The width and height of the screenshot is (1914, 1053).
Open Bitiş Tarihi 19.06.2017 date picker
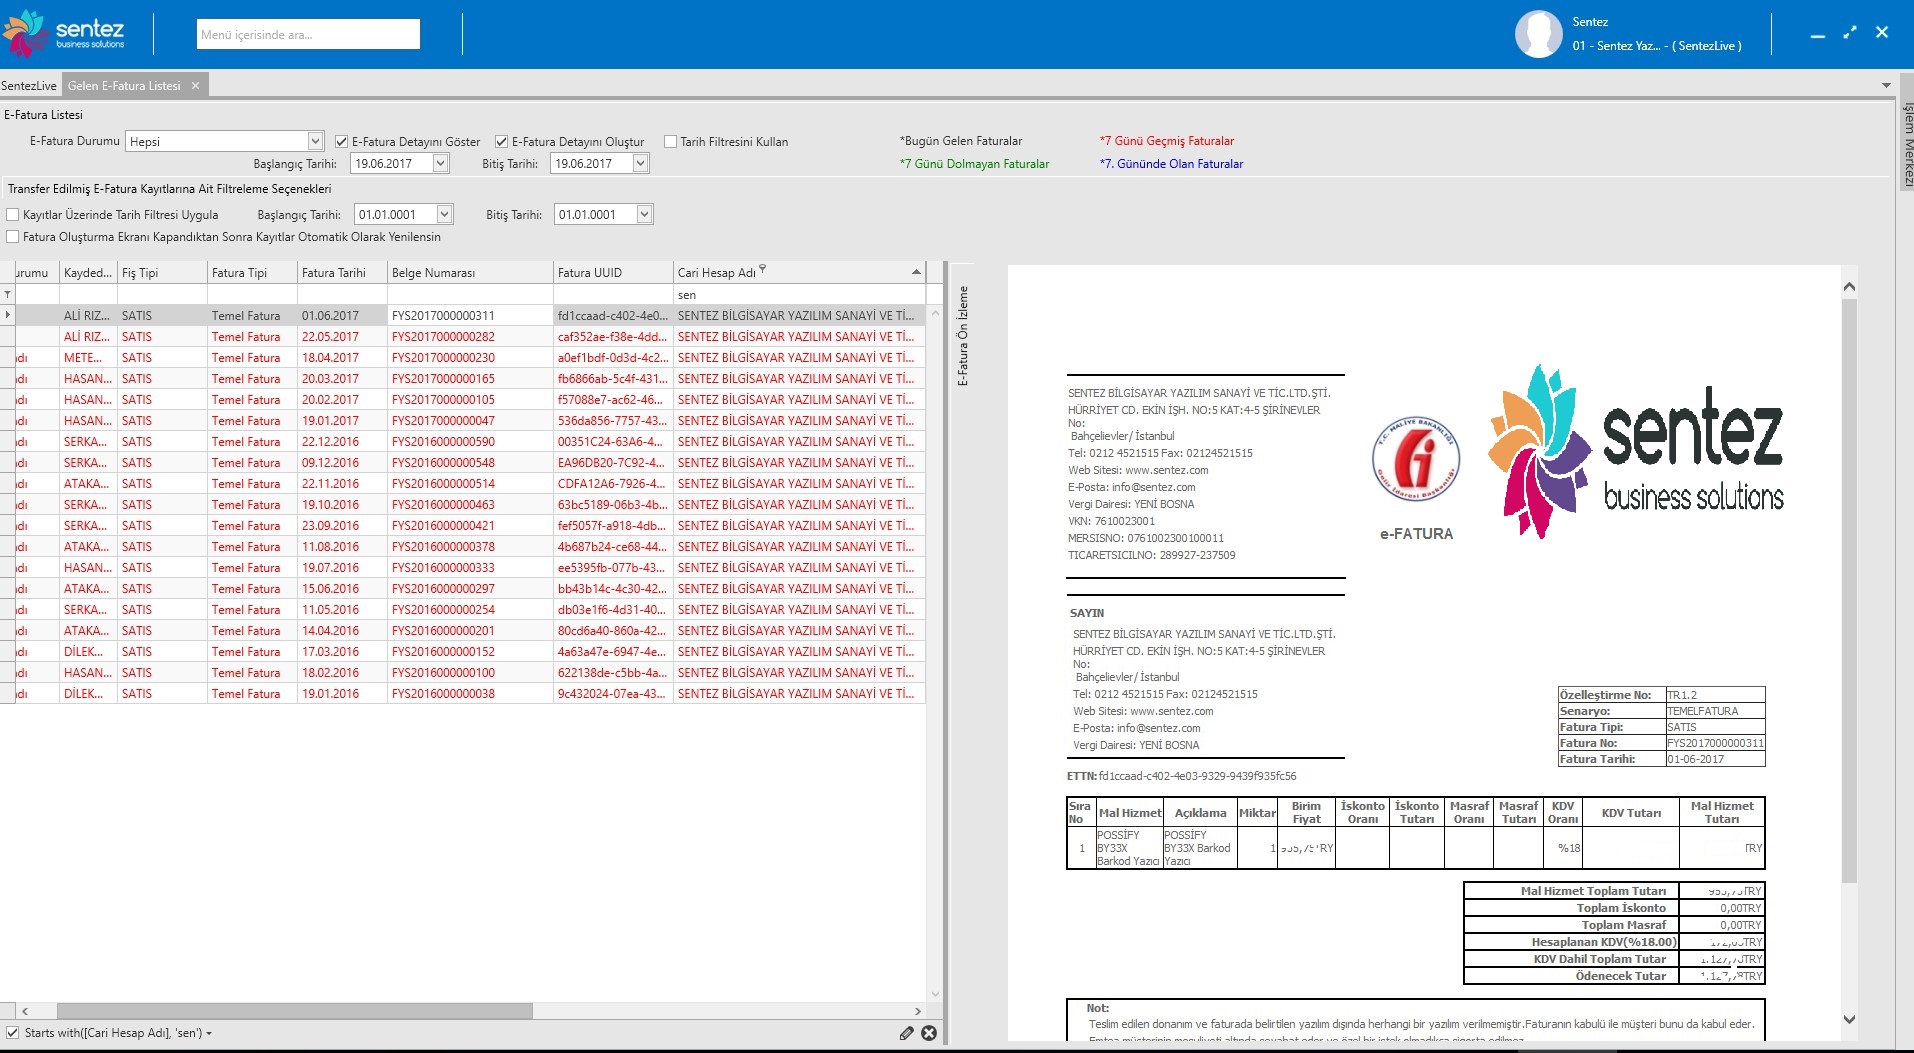pyautogui.click(x=640, y=163)
